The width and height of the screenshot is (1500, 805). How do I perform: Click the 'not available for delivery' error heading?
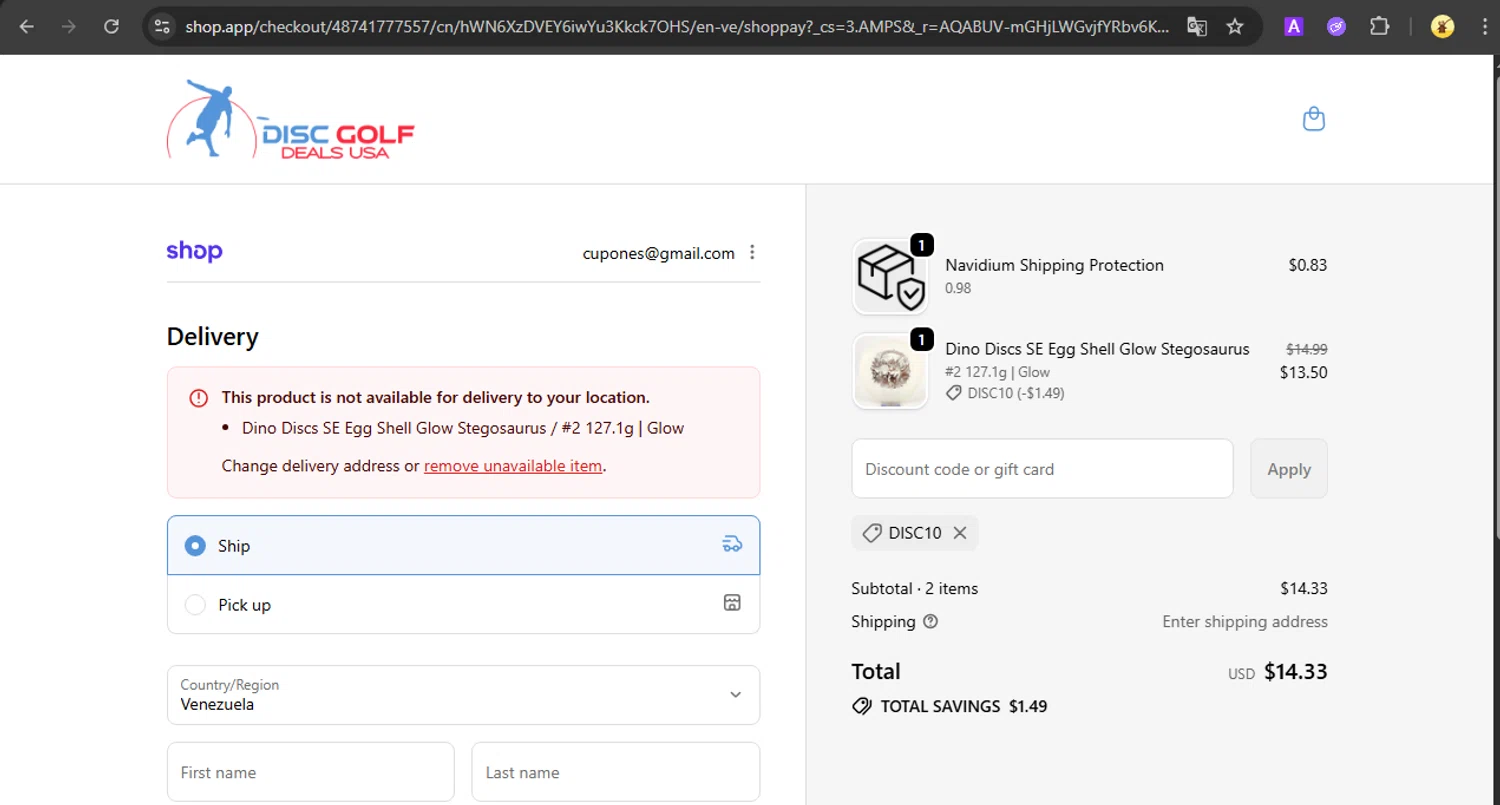pyautogui.click(x=435, y=398)
